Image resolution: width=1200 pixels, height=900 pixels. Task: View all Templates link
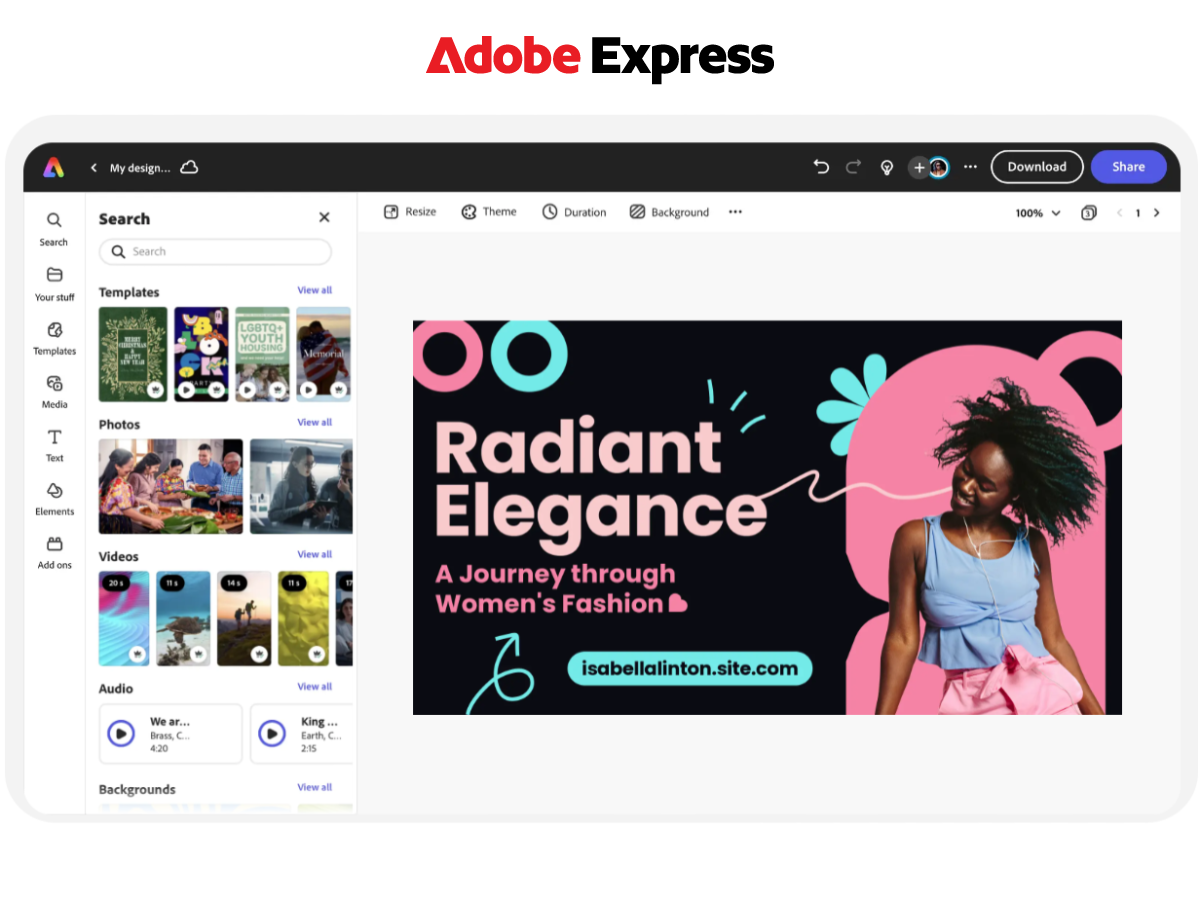point(314,290)
